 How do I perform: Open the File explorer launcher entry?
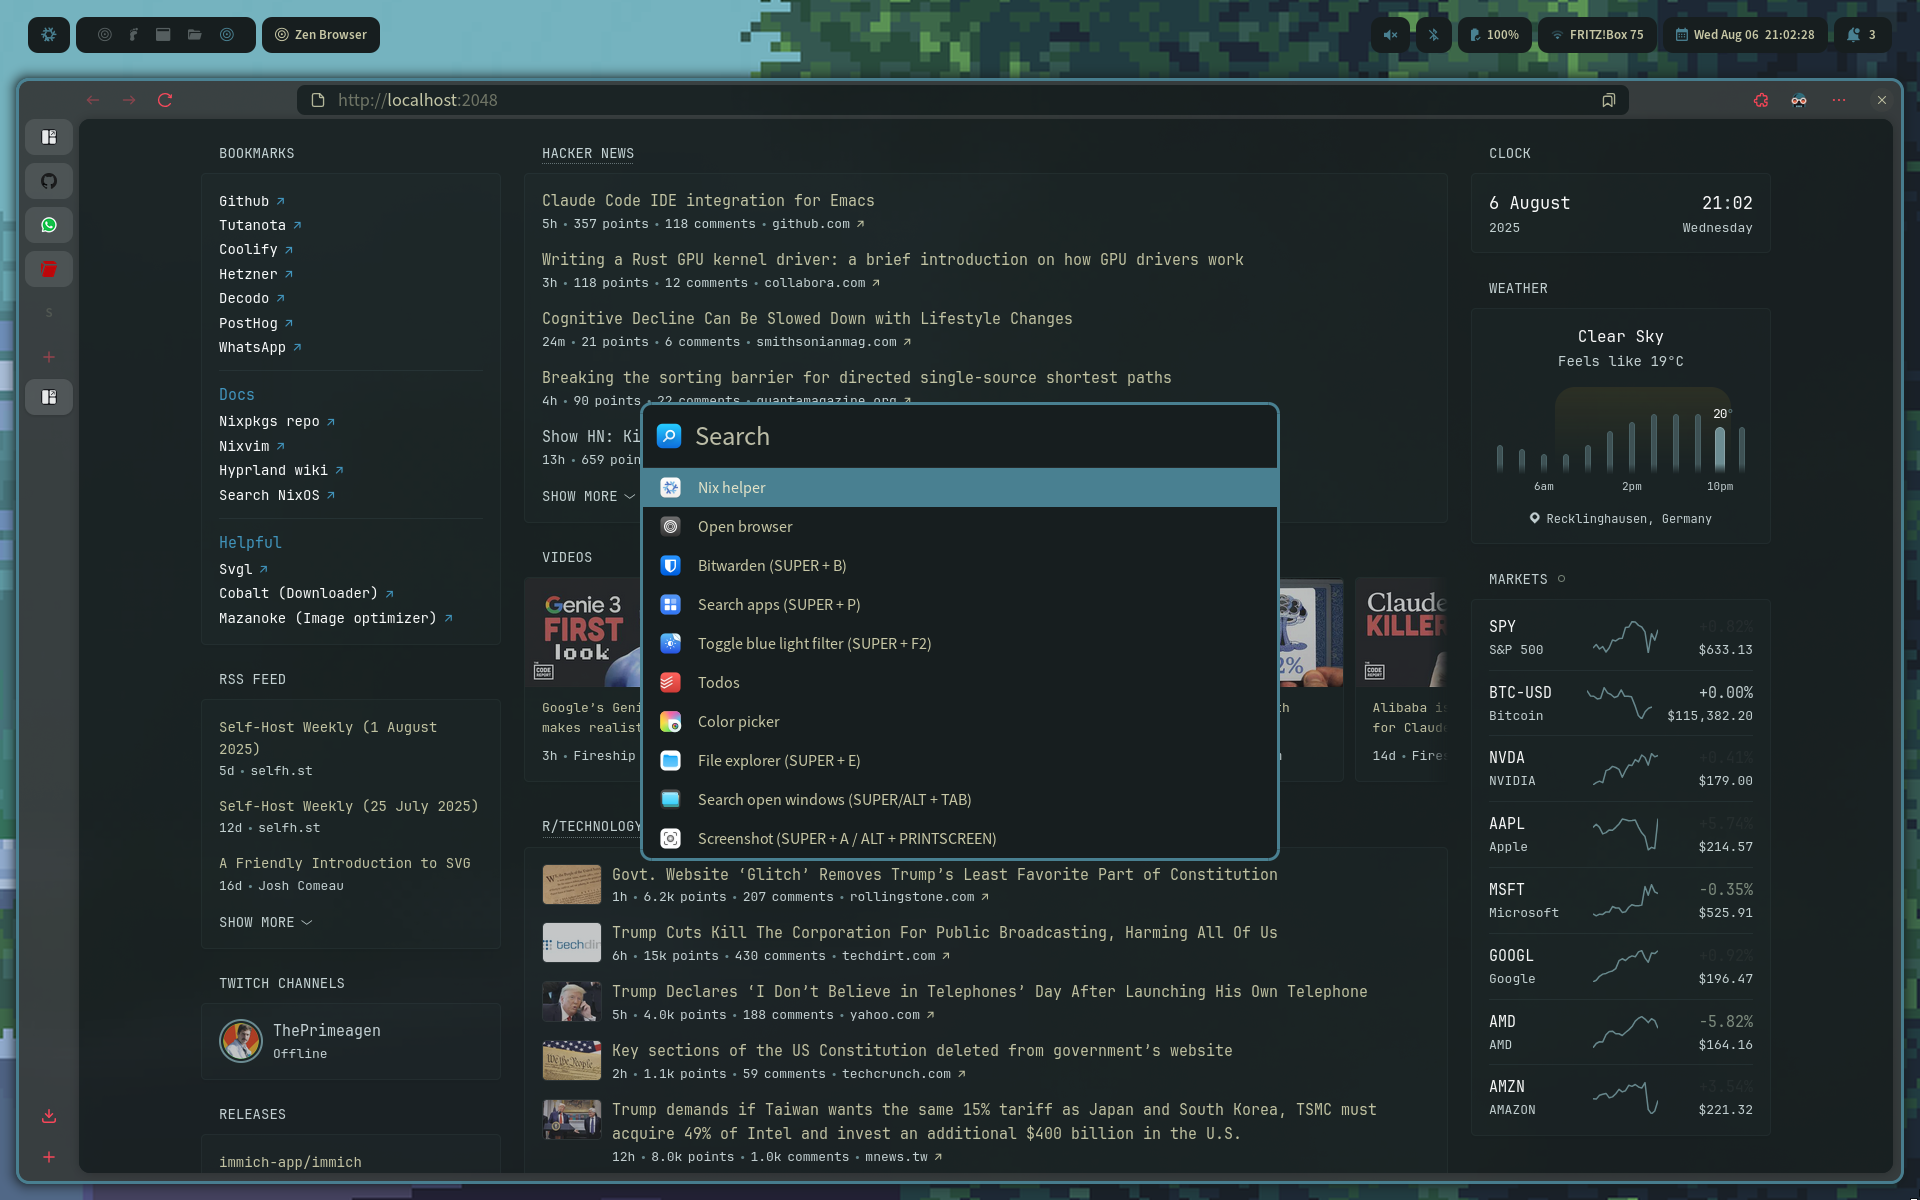779,760
